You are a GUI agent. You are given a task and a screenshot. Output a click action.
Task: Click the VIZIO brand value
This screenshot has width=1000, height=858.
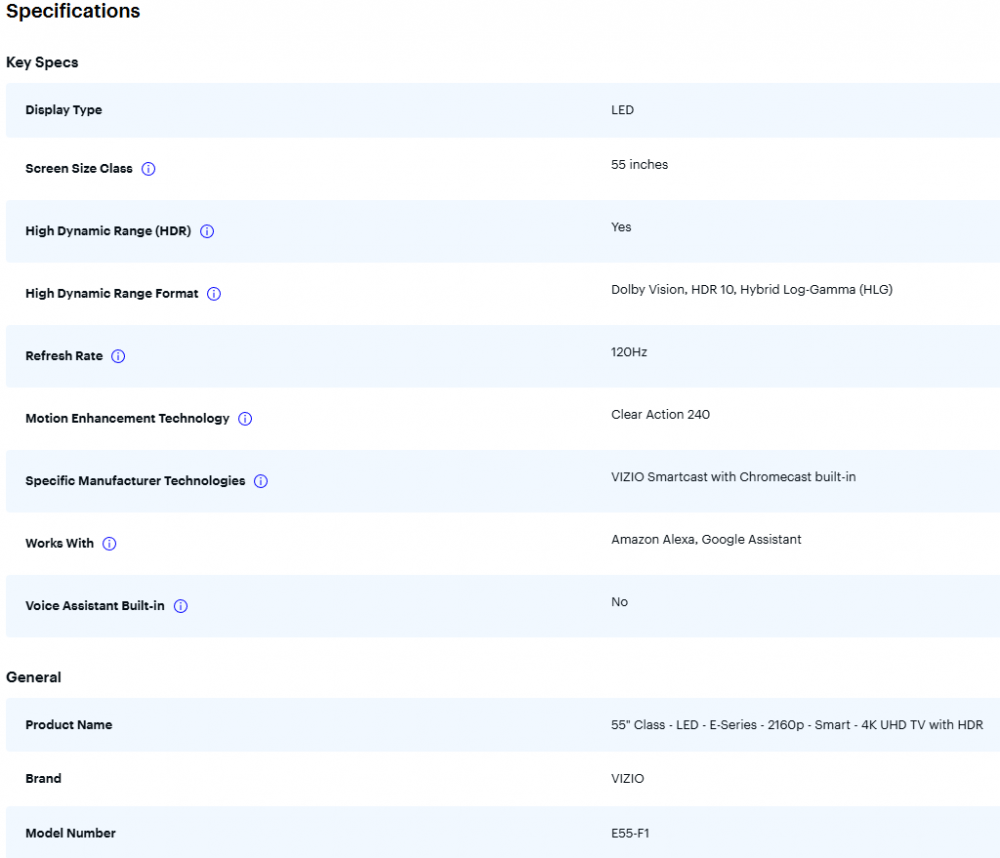pyautogui.click(x=627, y=778)
